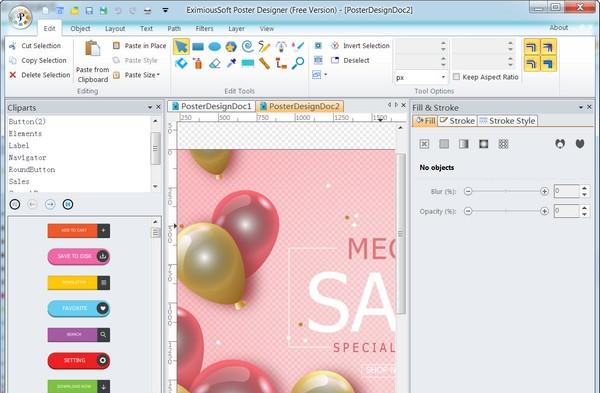The width and height of the screenshot is (600, 393).
Task: Open the Fill & Stroke panel options arrow
Action: 581,108
